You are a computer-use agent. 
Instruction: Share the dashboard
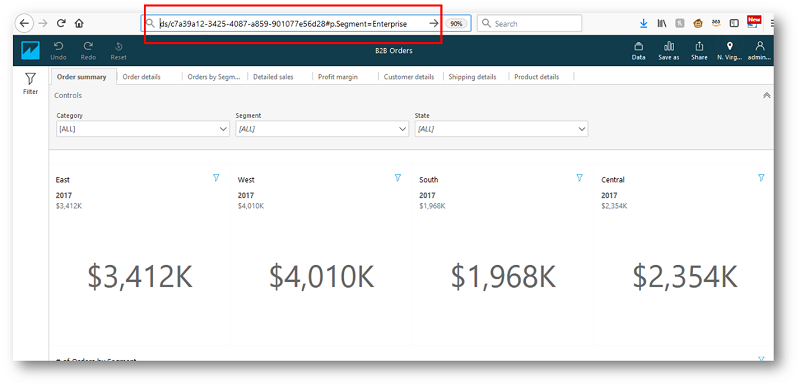(x=699, y=50)
